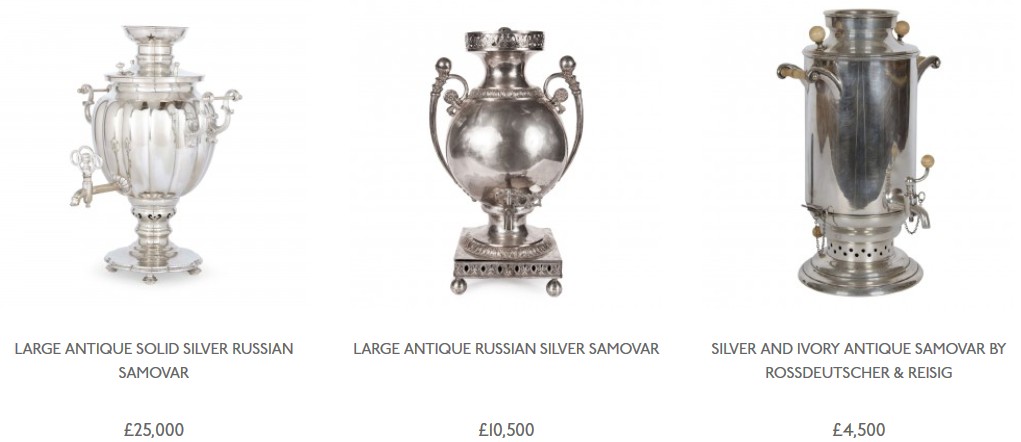The image size is (1021, 442).
Task: Open the round urn-shaped silver samovar image
Action: pyautogui.click(x=506, y=161)
